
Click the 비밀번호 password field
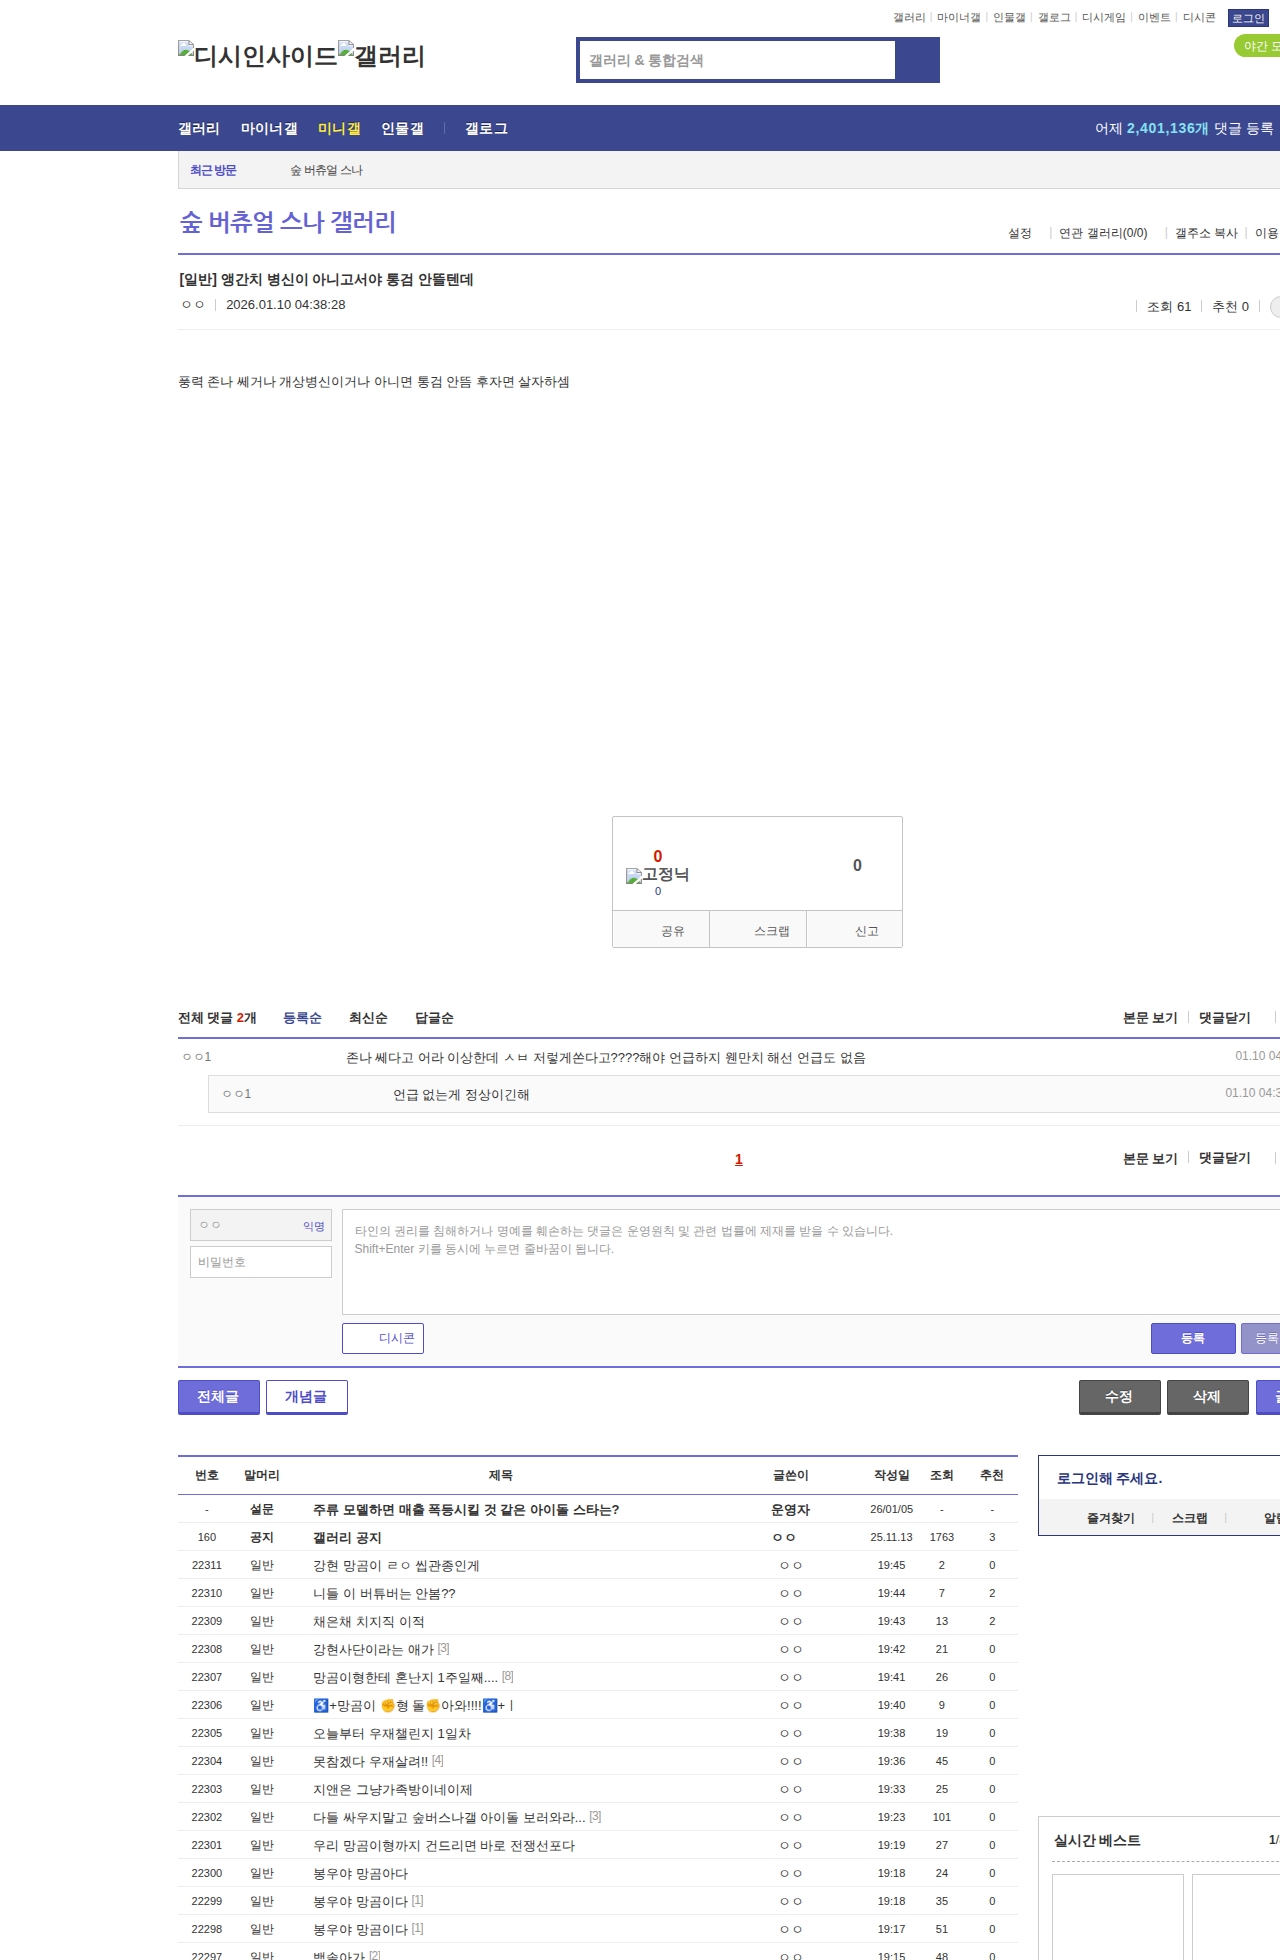[261, 1262]
